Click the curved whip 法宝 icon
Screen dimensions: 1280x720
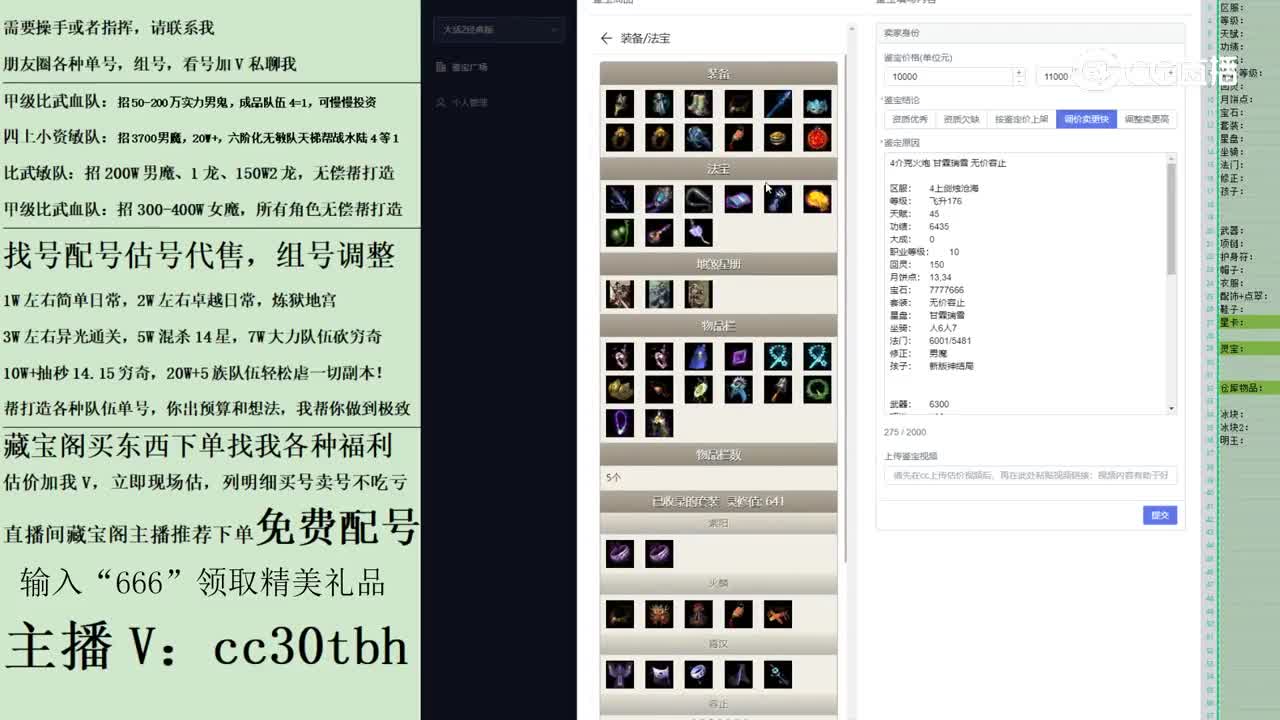coord(699,199)
